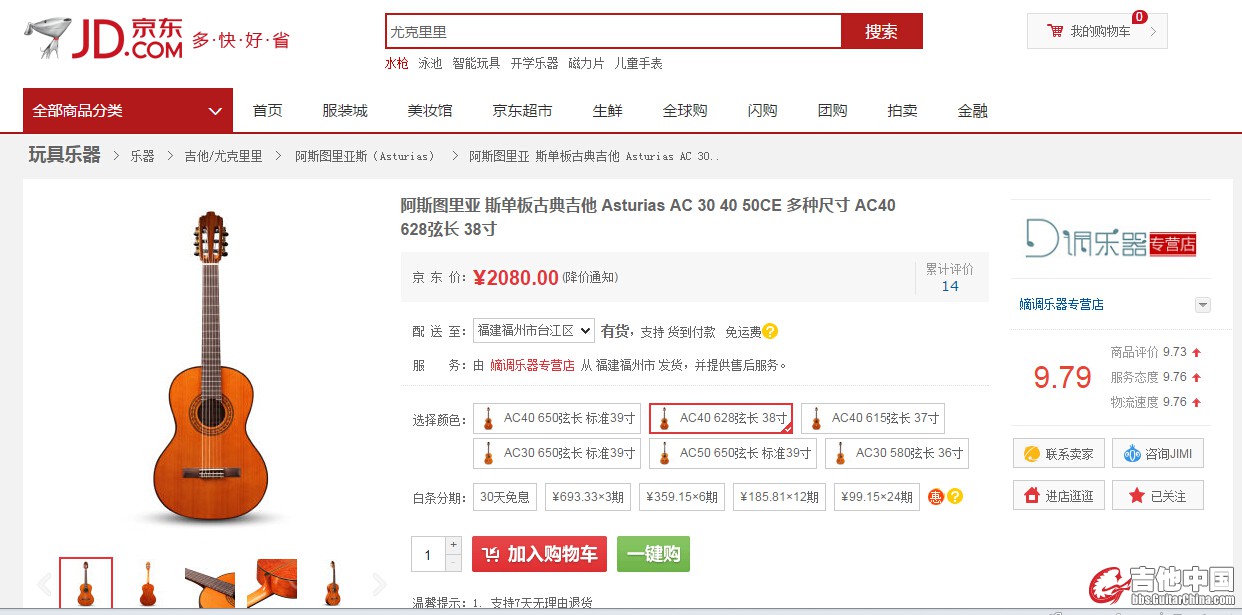
Task: Select the second guitar back-view thumbnail
Action: tap(148, 584)
